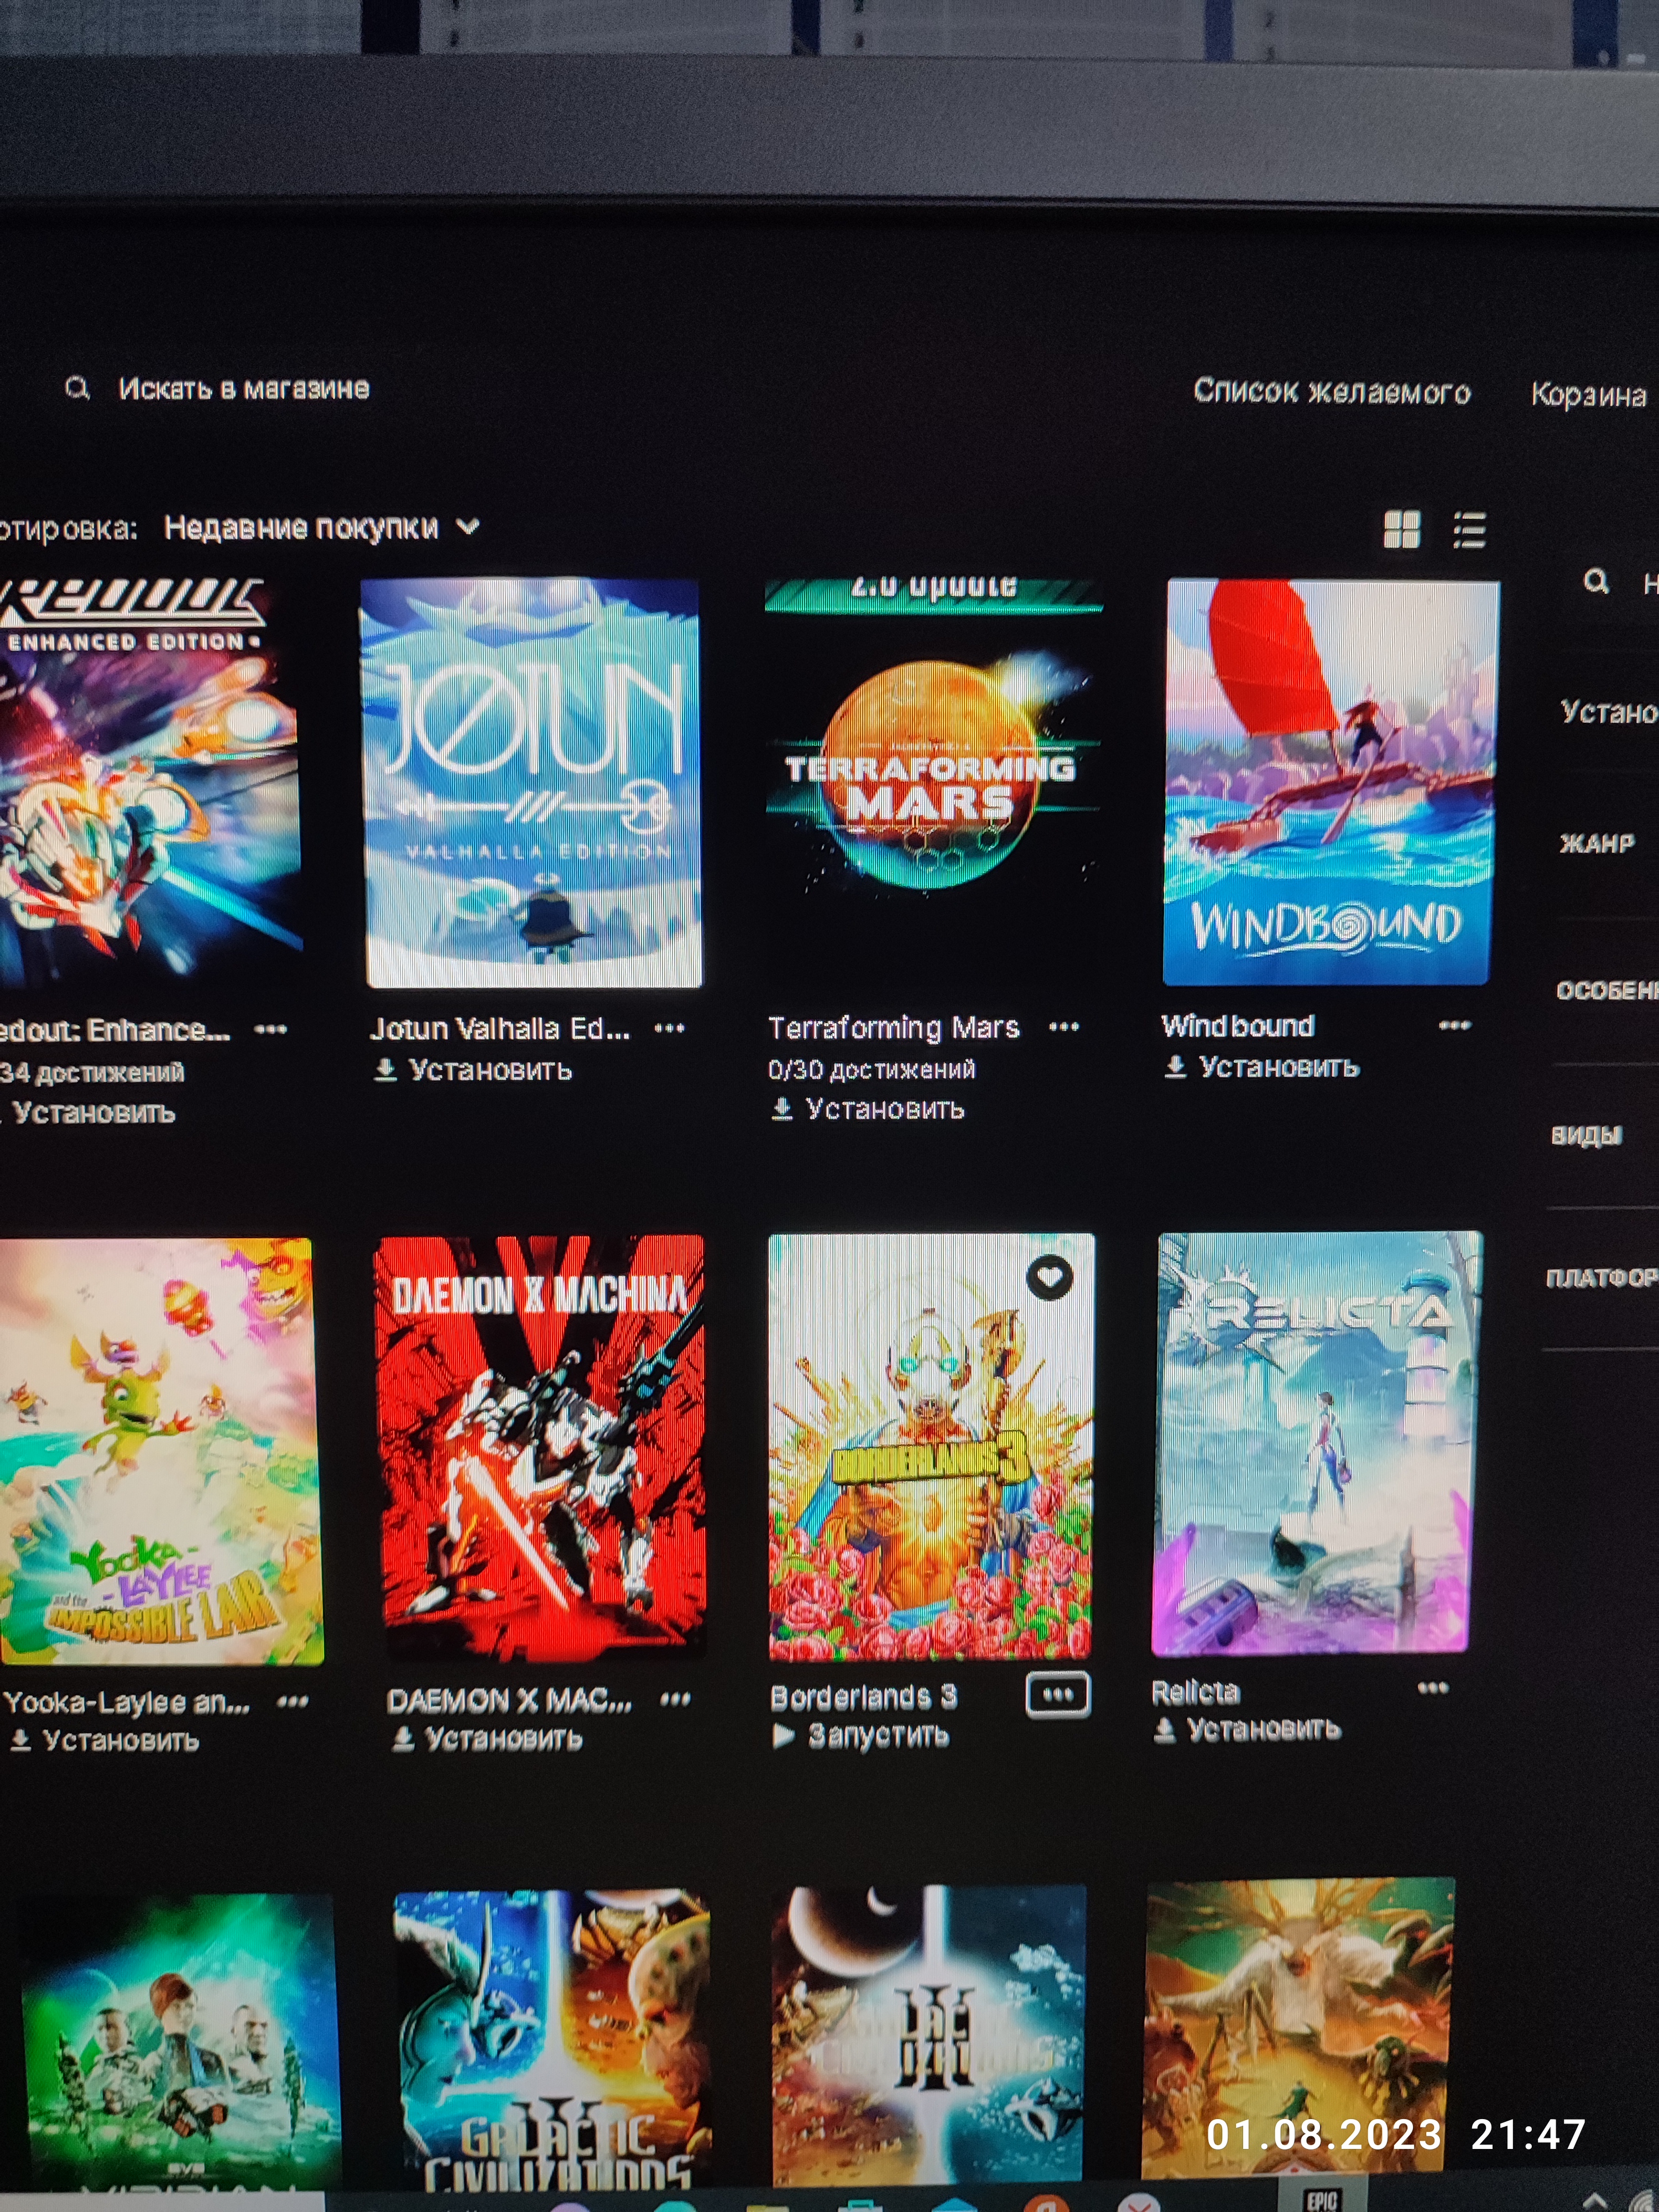Install Windbound
Image resolution: width=1659 pixels, height=2212 pixels.
click(x=1262, y=1067)
